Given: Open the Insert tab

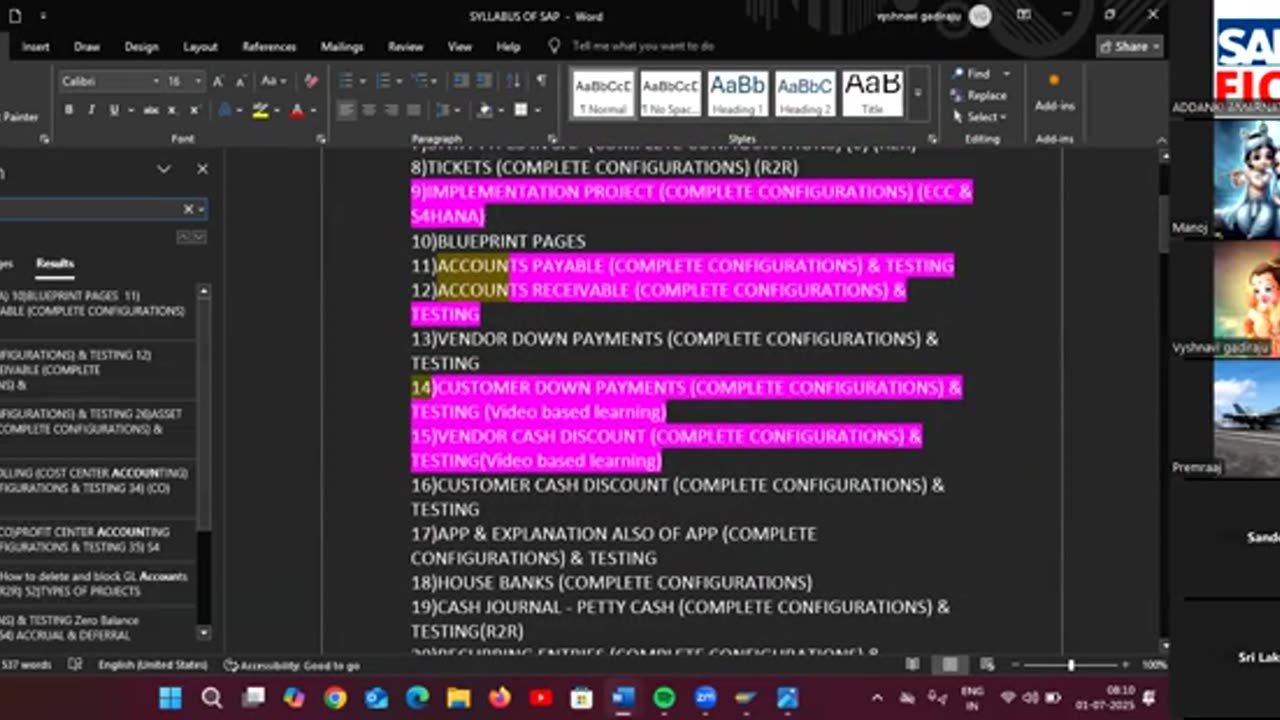Looking at the screenshot, I should [36, 47].
